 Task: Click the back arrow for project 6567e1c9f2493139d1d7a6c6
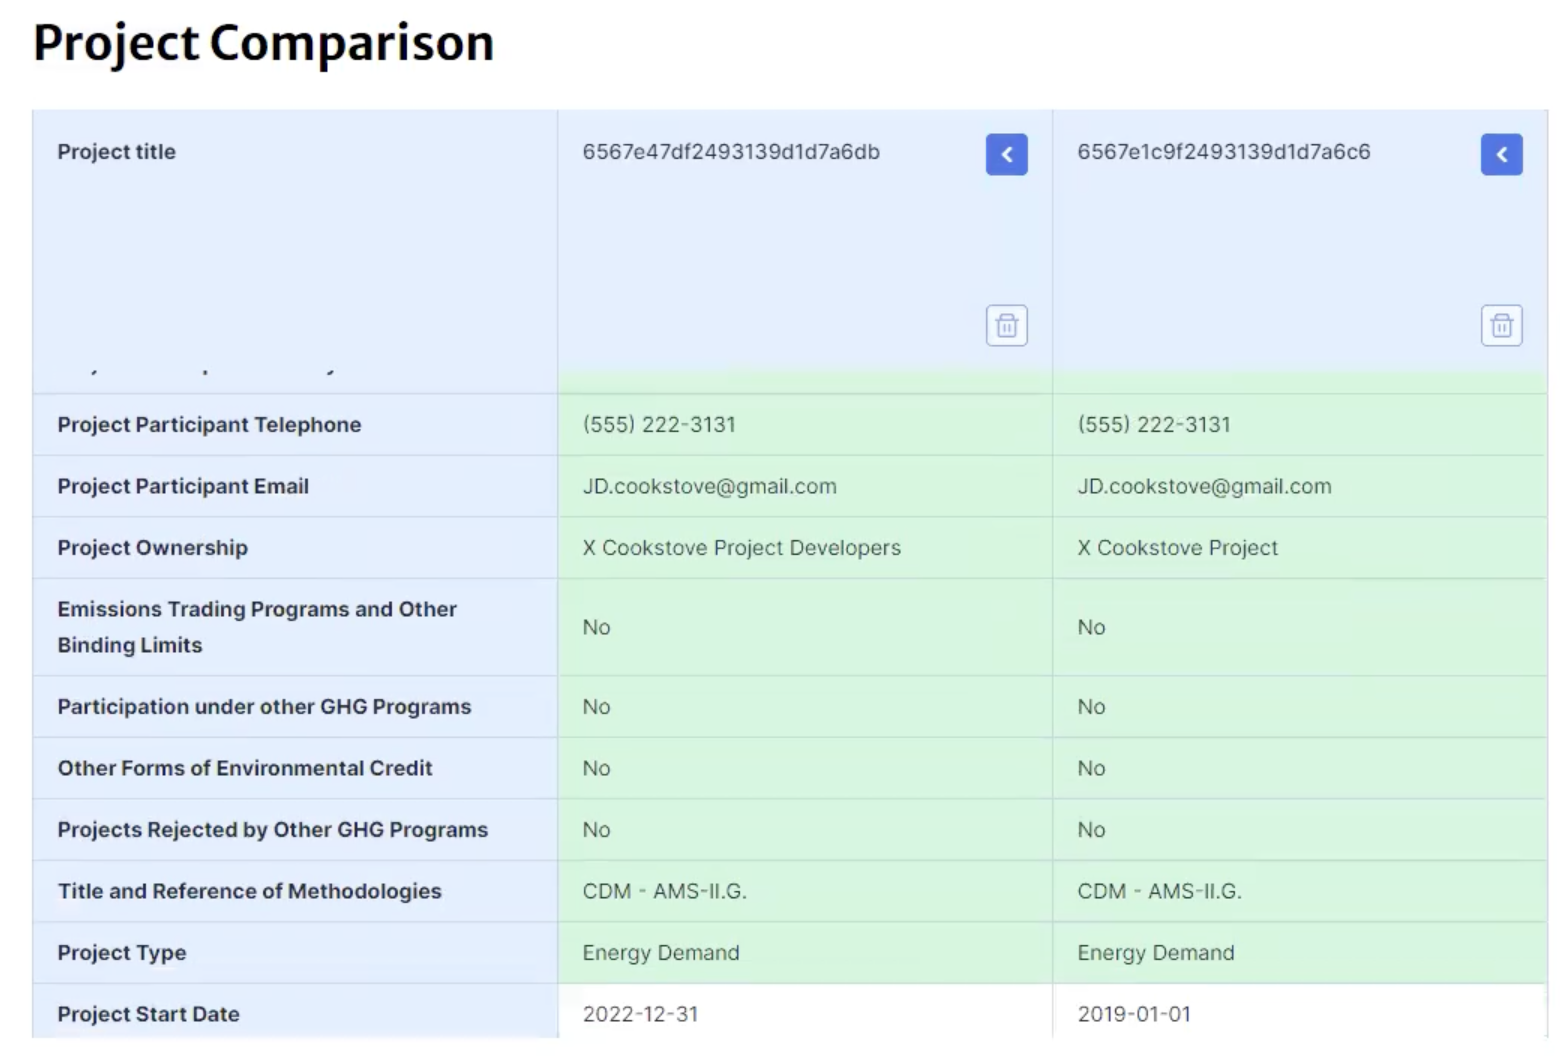pos(1501,155)
